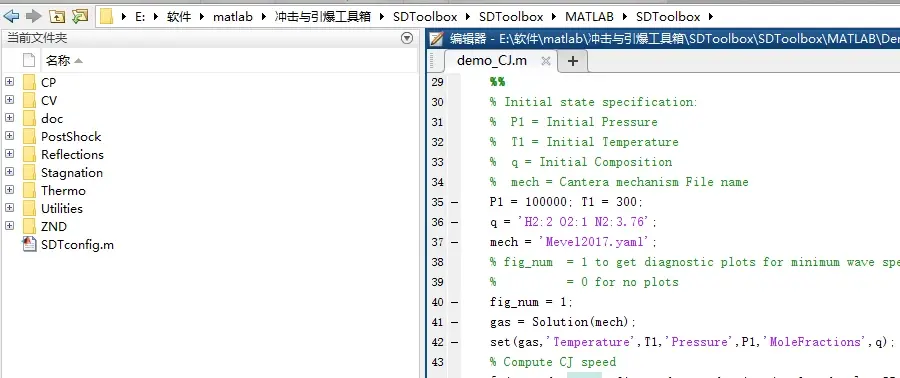Set breakpoint on line 35
The image size is (900, 378).
click(x=454, y=202)
